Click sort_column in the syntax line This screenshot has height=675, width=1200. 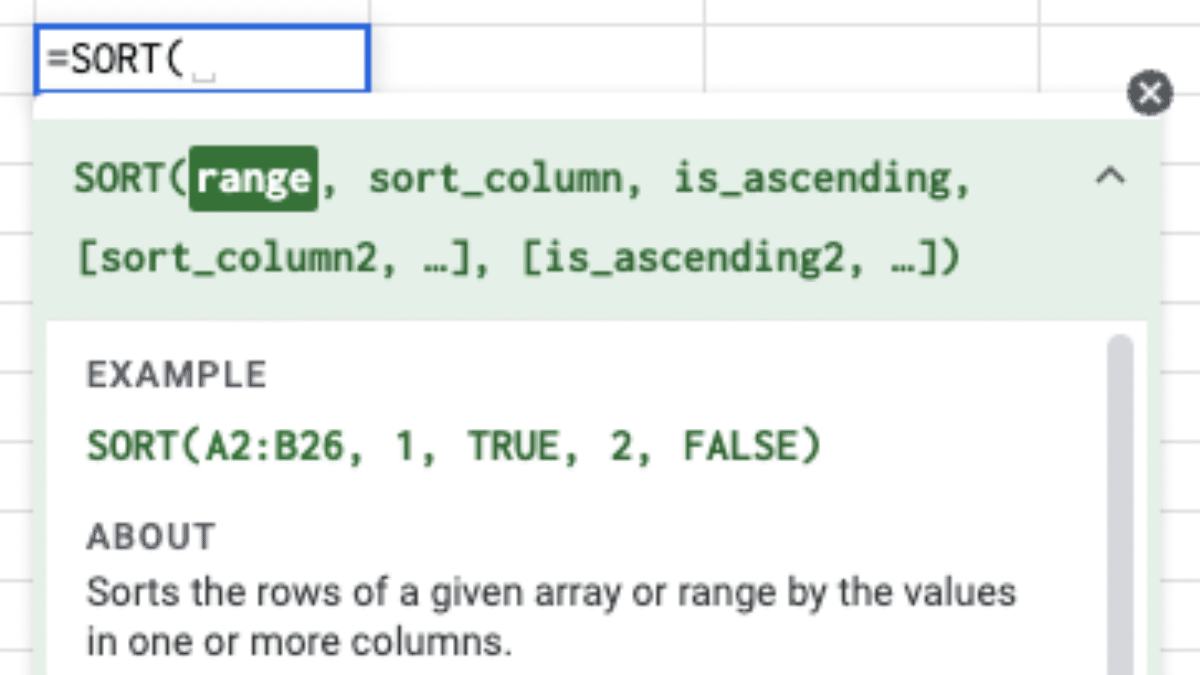pyautogui.click(x=495, y=179)
